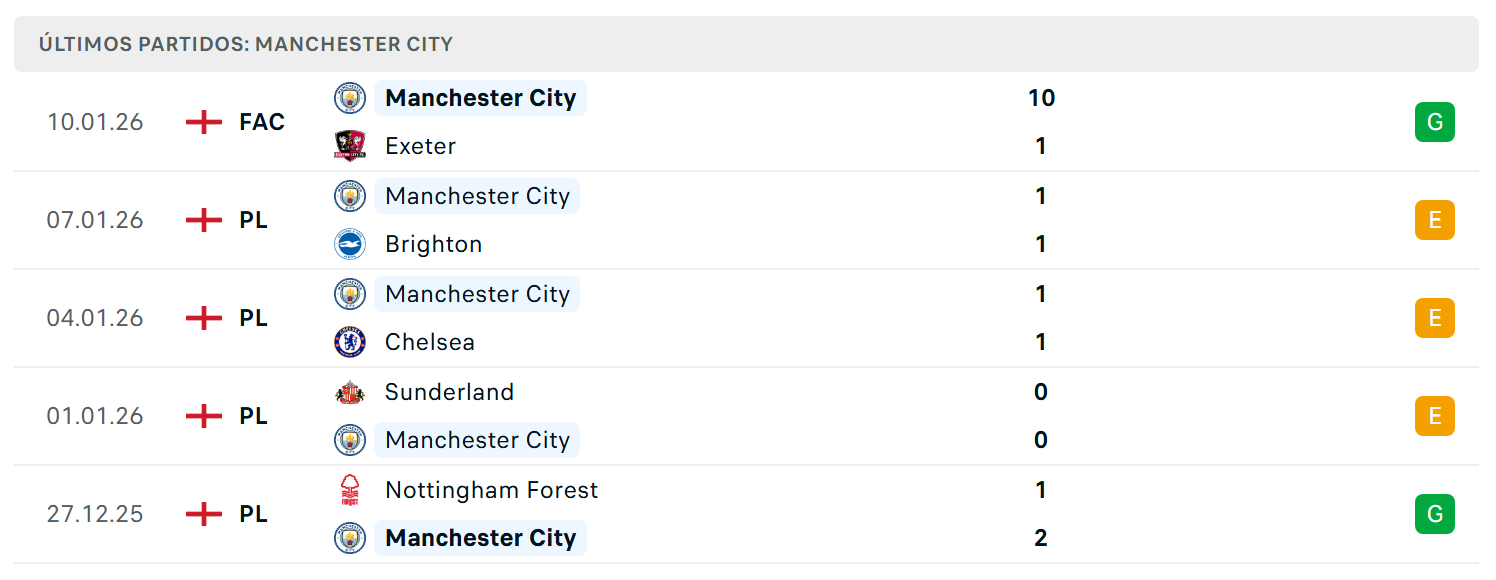Click the Últimos Partidos: Manchester City header
The height and width of the screenshot is (580, 1496).
coord(246,44)
